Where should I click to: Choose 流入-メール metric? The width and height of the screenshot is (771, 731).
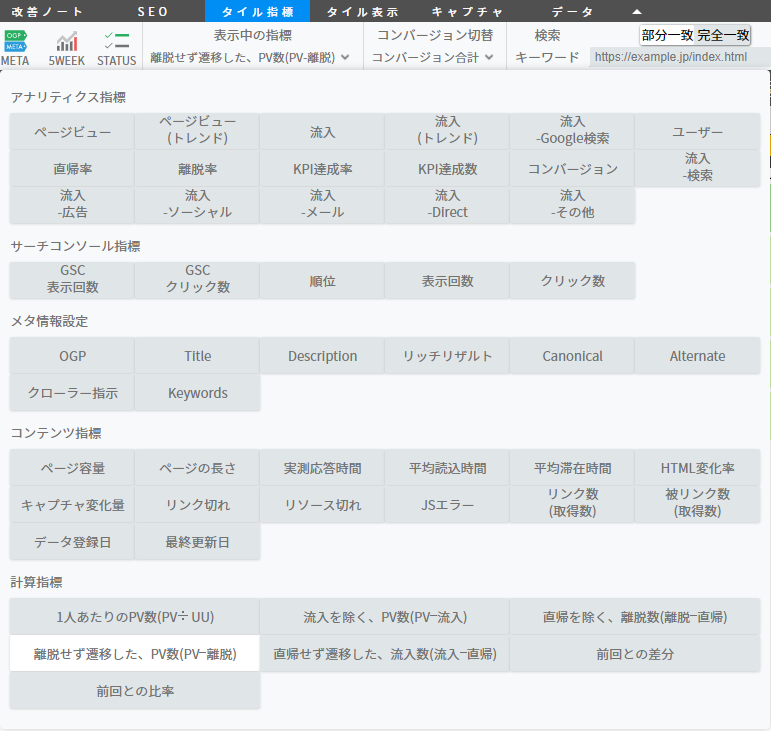coord(322,205)
